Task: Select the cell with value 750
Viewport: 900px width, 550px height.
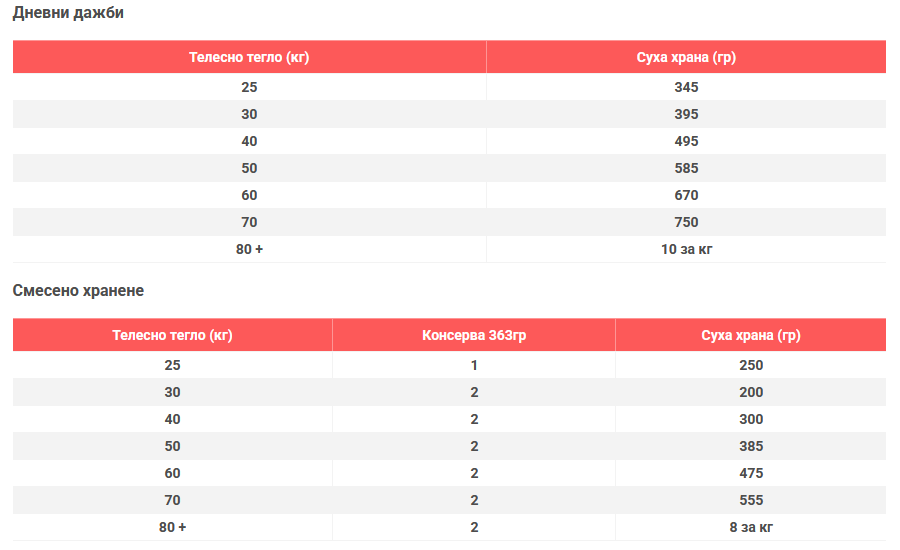Action: tap(686, 222)
